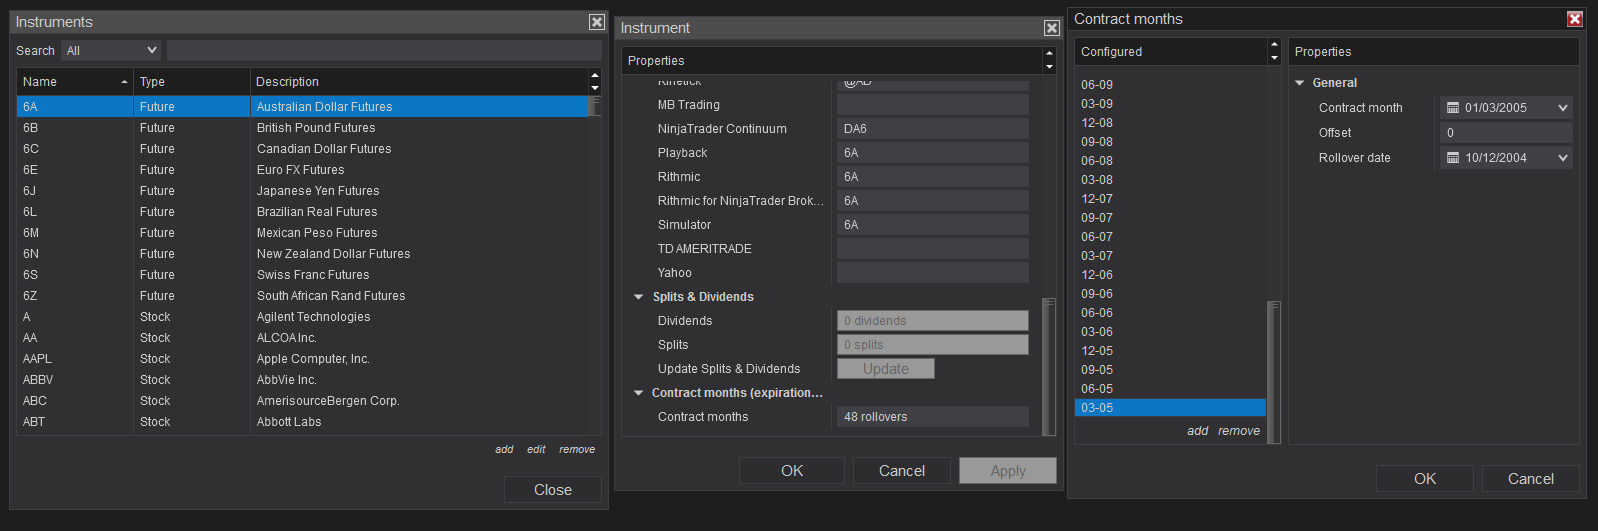Select configured contract month 12-08
The image size is (1598, 531).
click(x=1097, y=123)
